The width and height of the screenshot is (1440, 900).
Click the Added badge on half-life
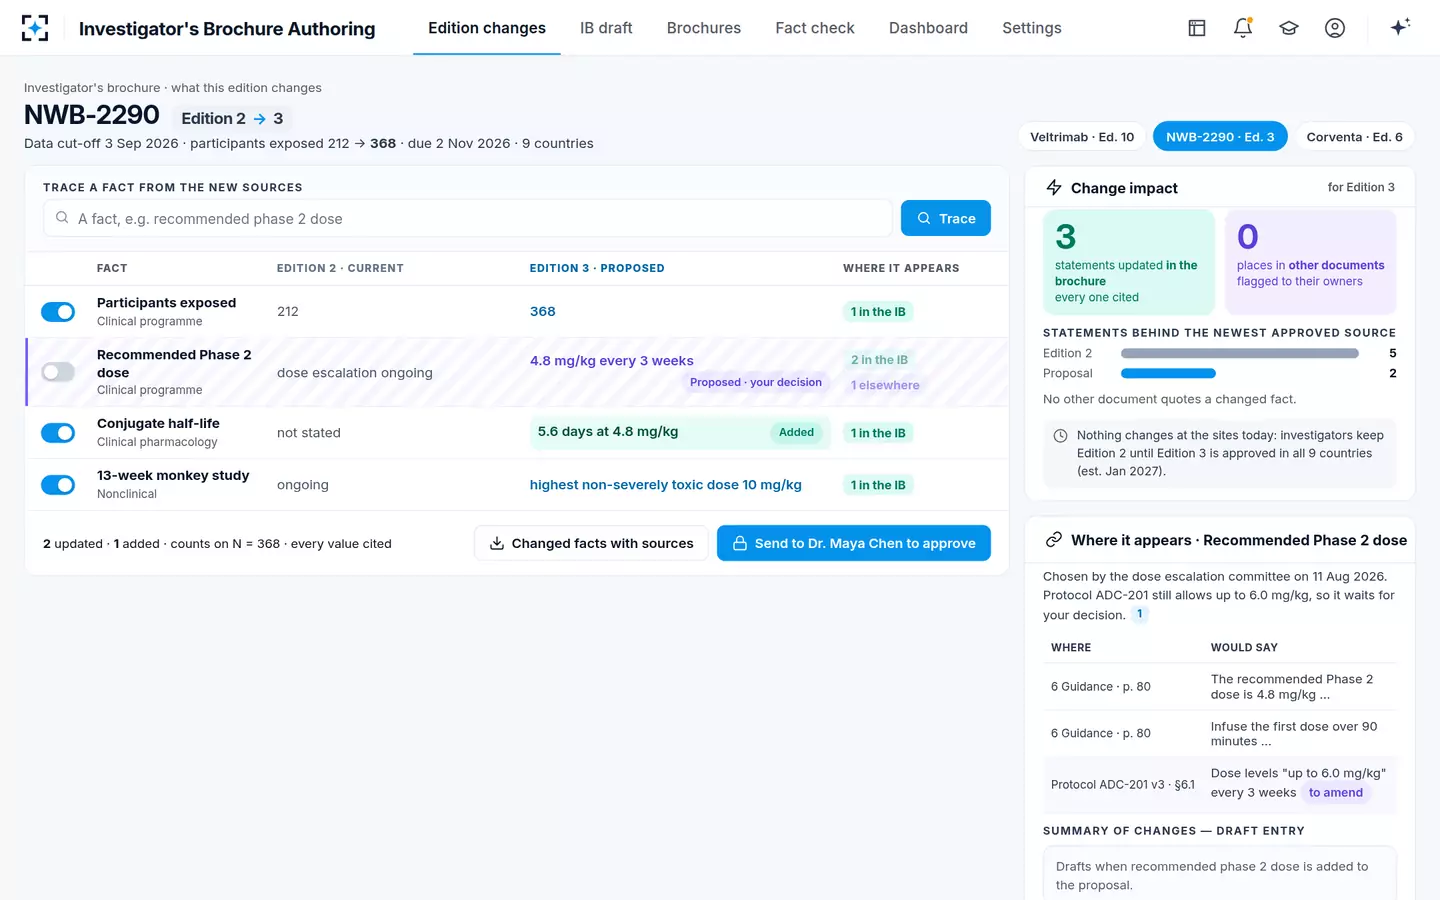coord(796,433)
